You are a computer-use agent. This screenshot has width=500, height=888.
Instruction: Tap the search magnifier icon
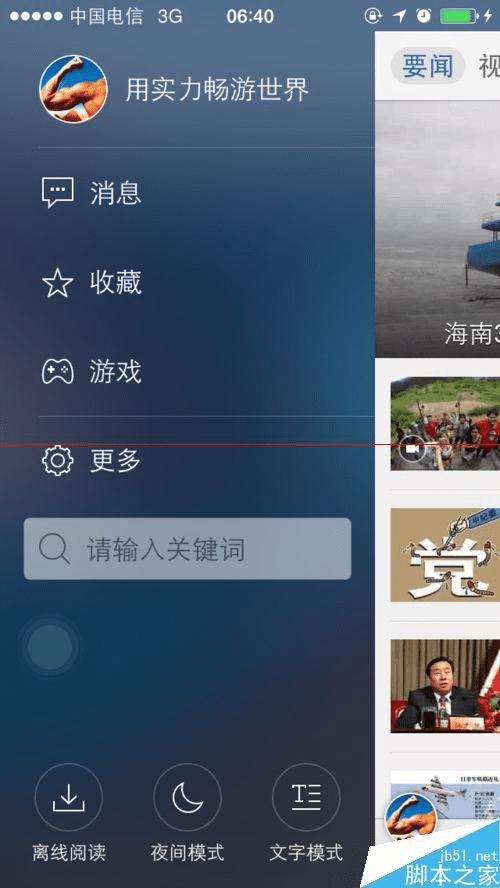pyautogui.click(x=54, y=549)
